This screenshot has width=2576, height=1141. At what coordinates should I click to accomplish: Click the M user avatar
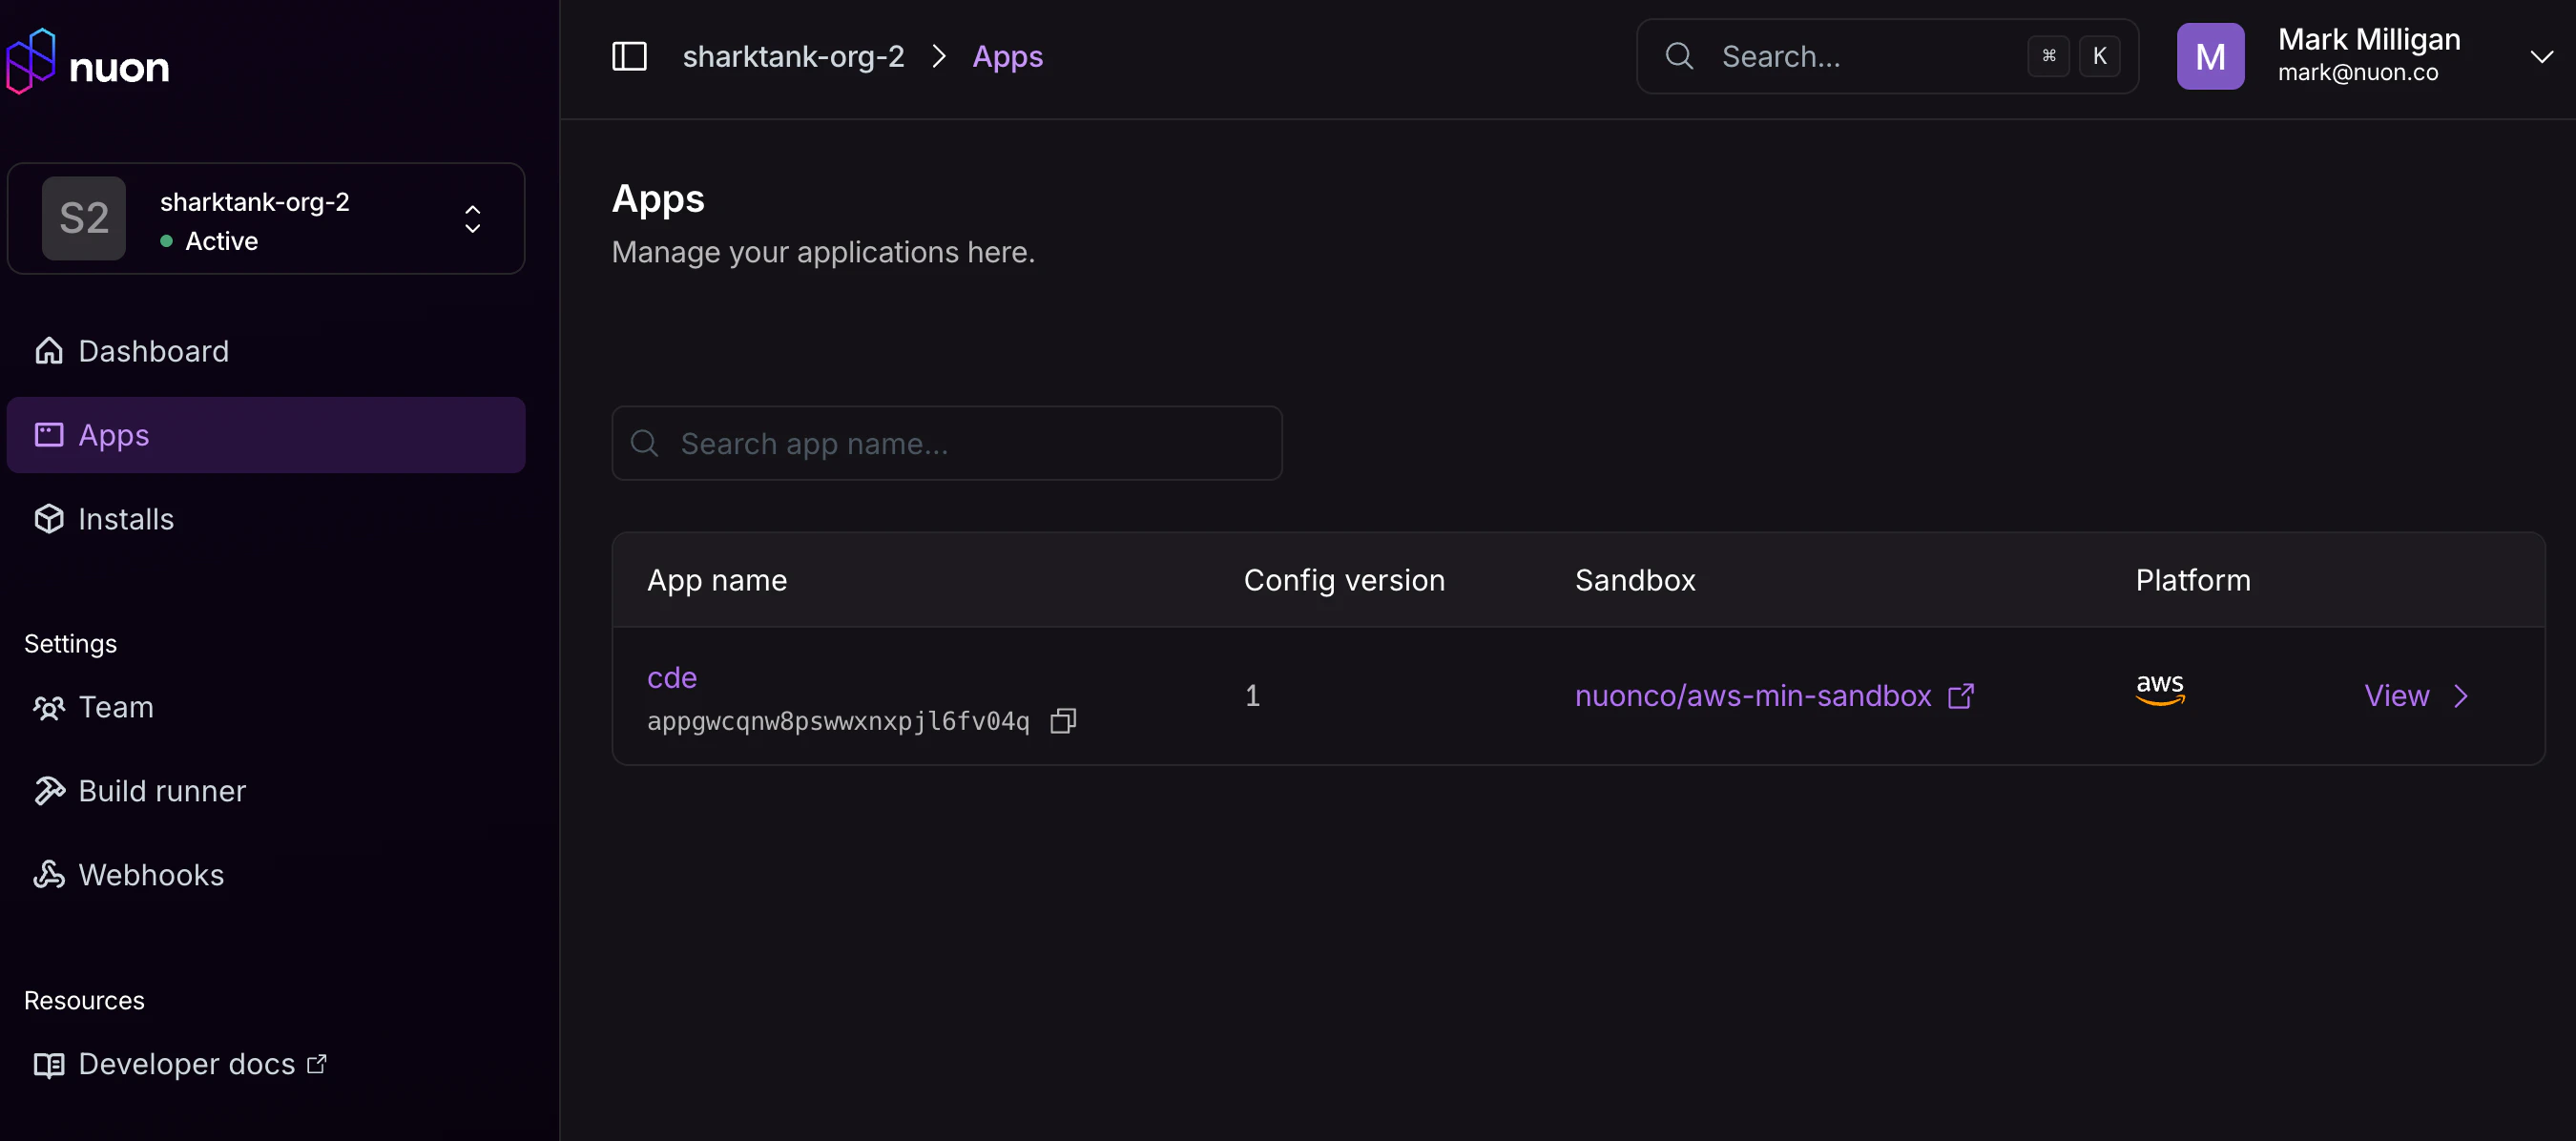pyautogui.click(x=2210, y=56)
